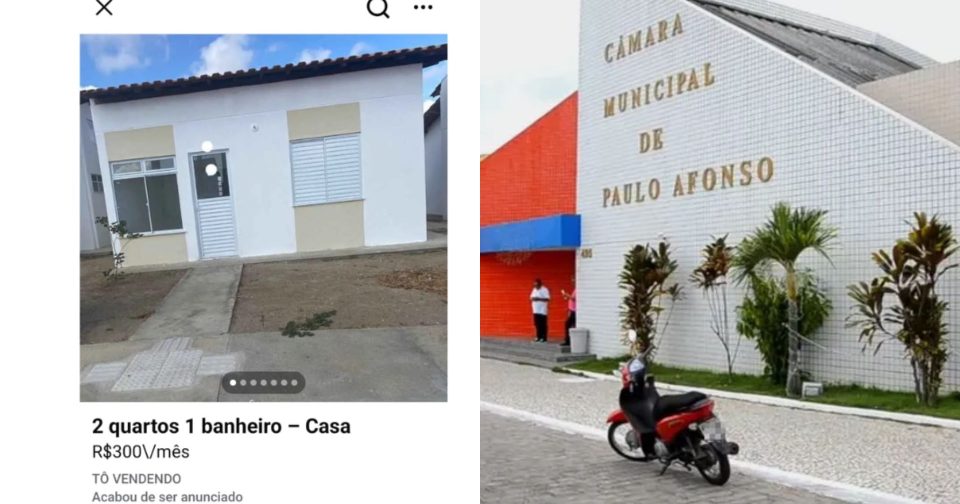Select the fourth (middle) carousel dot
Screen dimensions: 960x504
point(264,383)
